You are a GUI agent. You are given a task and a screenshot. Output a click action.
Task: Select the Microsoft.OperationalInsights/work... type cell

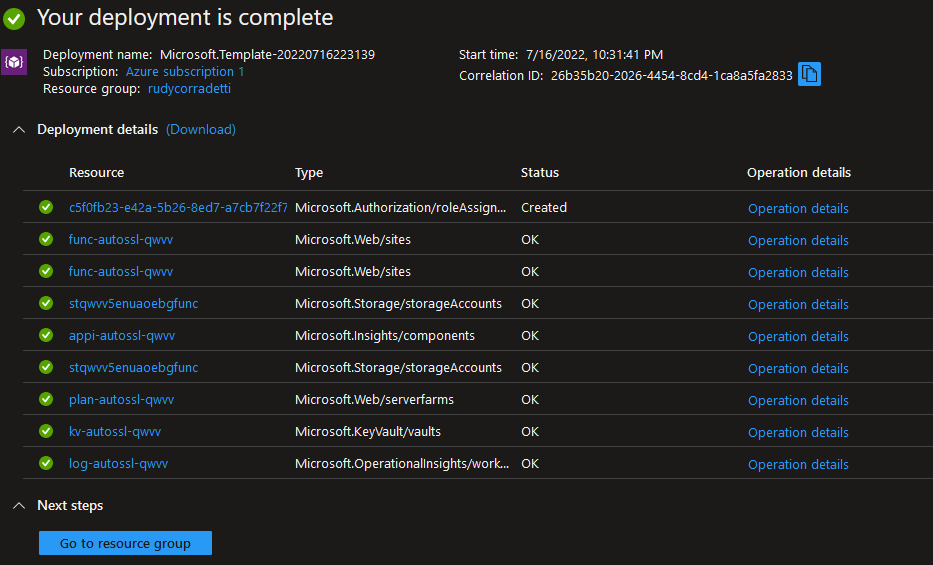[402, 463]
